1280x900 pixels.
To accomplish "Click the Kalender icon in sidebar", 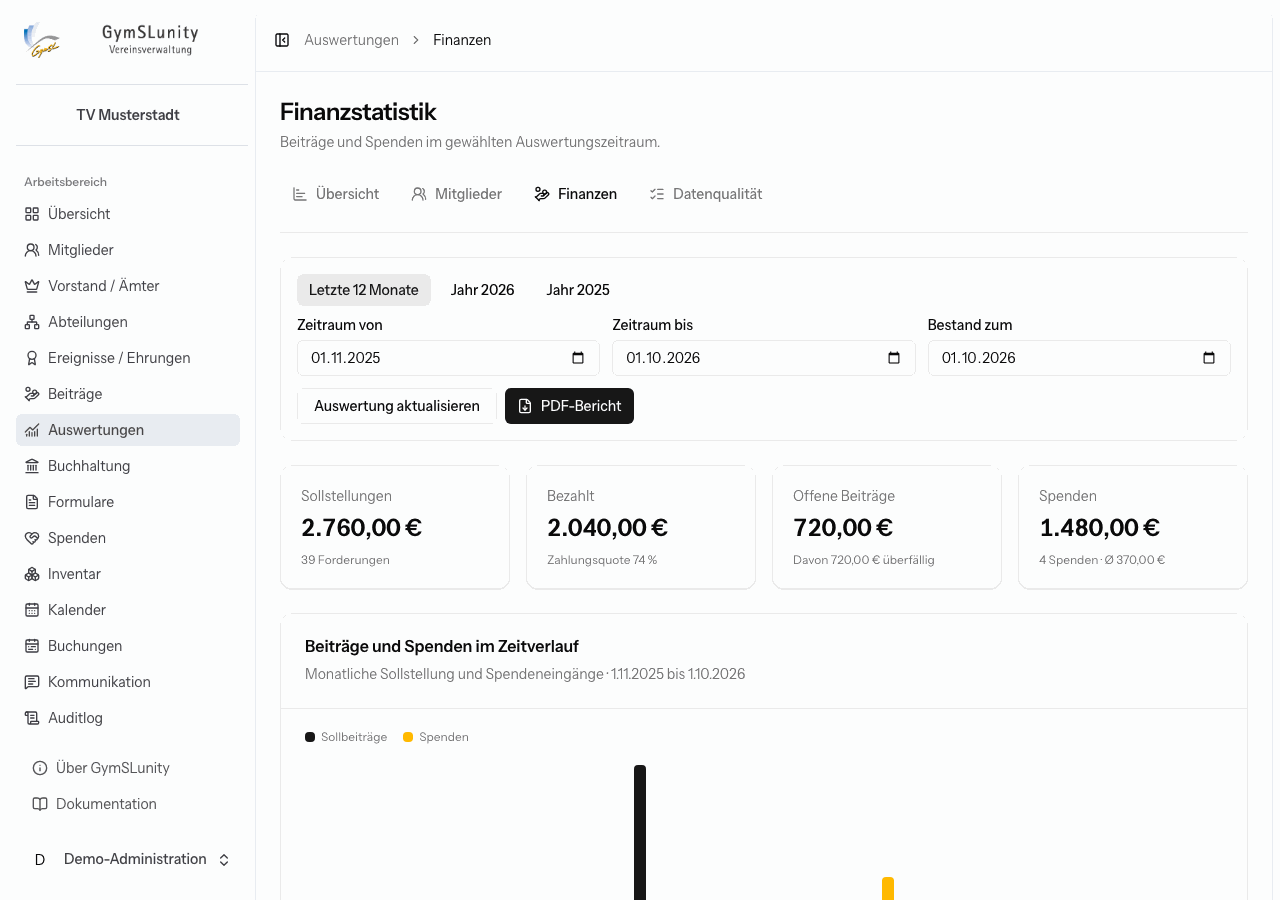I will tap(32, 610).
